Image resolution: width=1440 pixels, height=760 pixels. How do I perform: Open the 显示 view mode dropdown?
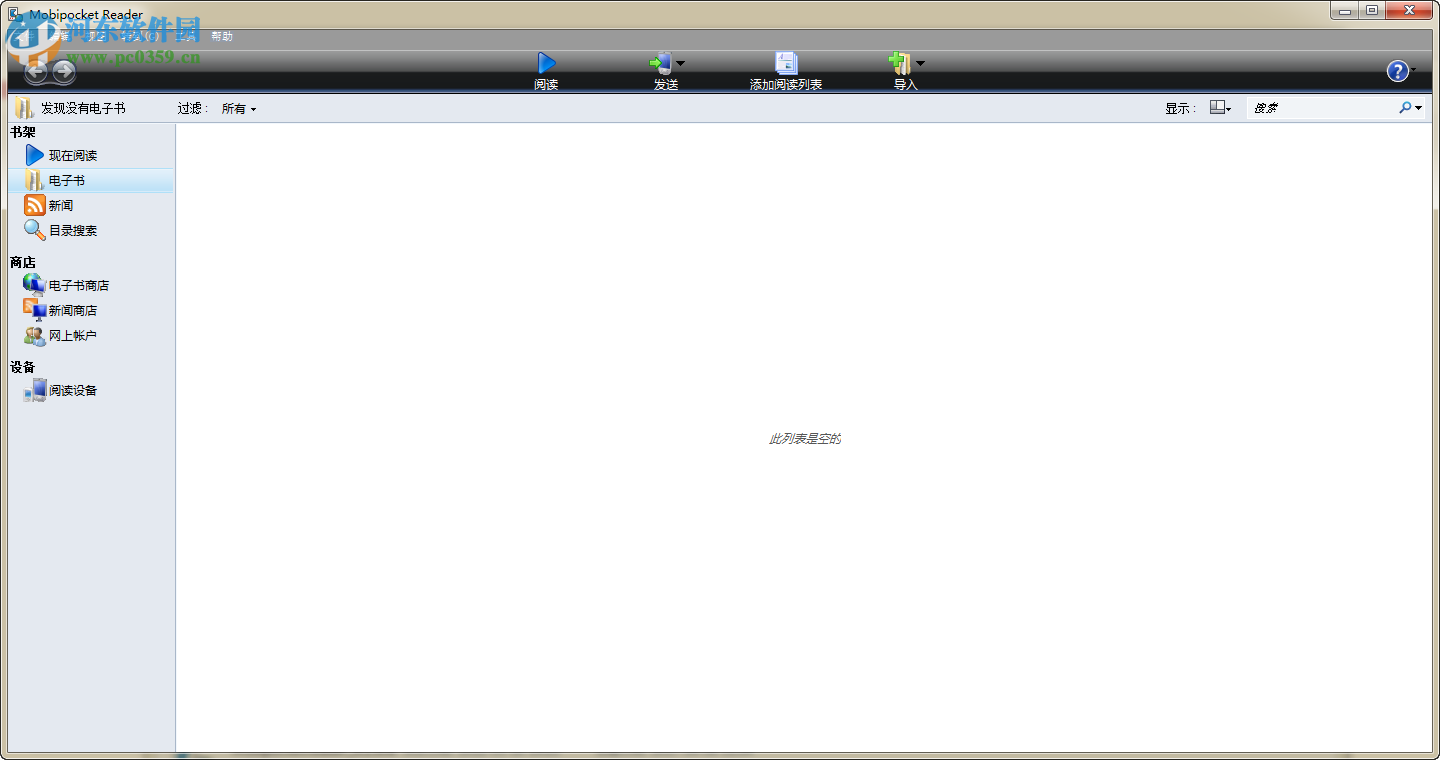(1220, 108)
